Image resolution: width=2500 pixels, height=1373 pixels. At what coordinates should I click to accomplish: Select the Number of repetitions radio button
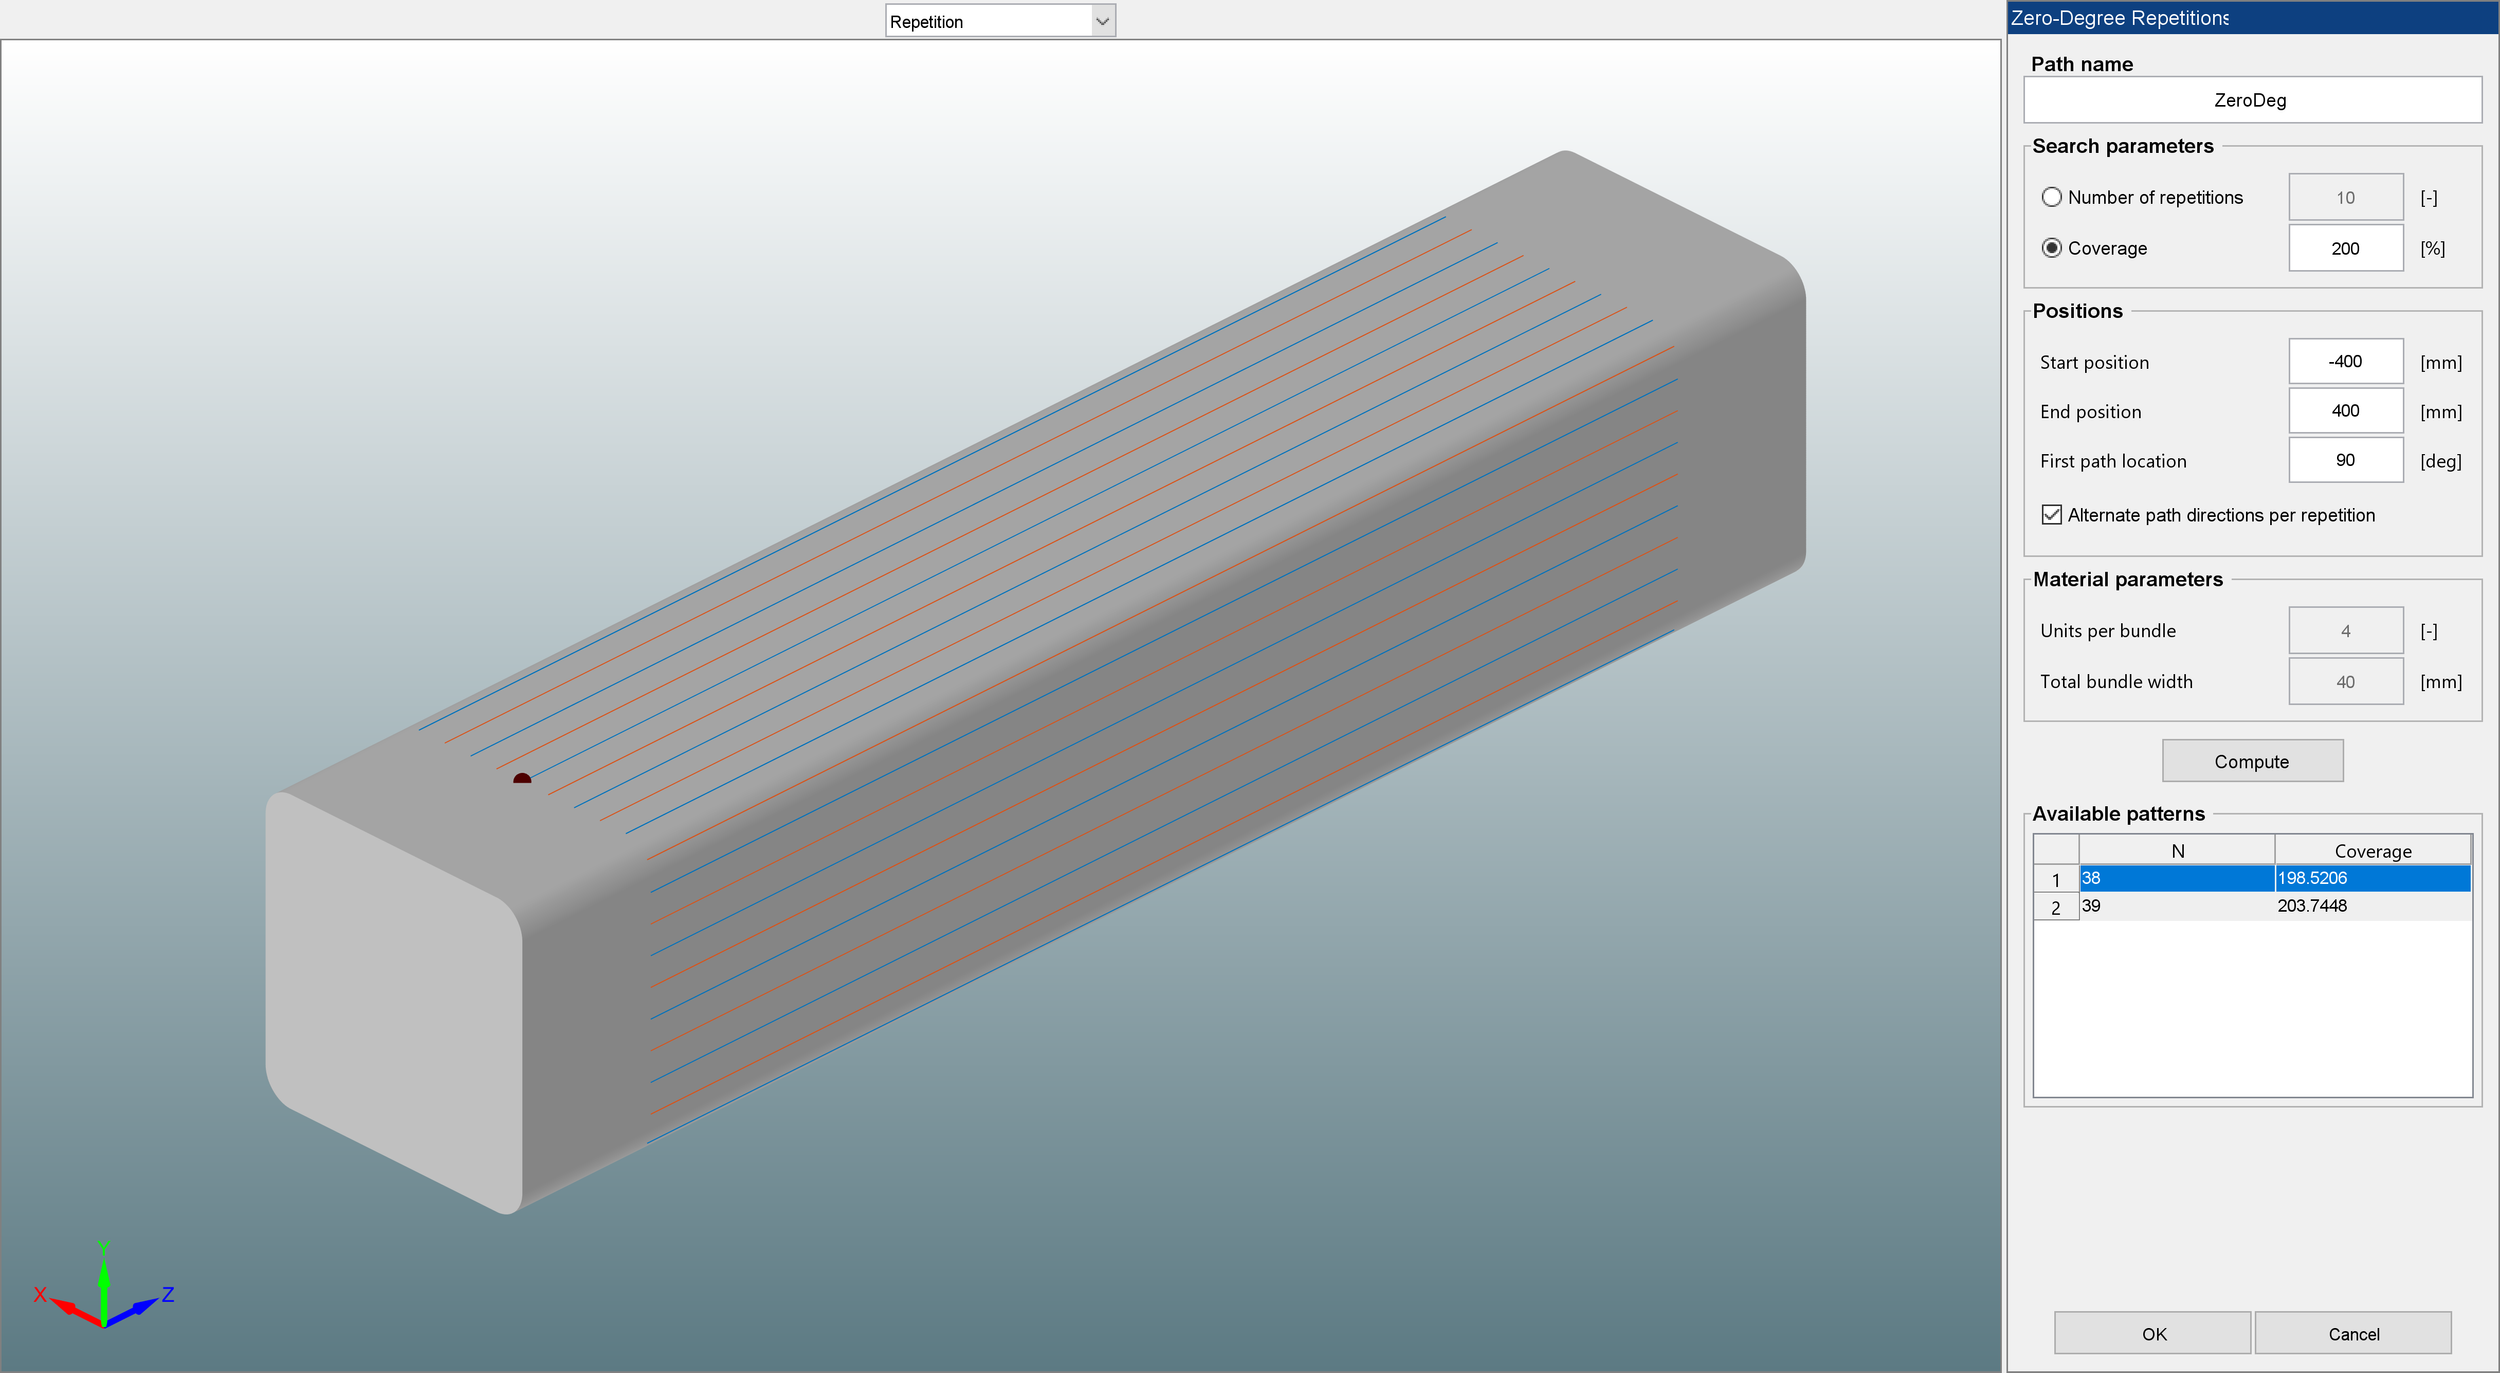tap(2051, 197)
